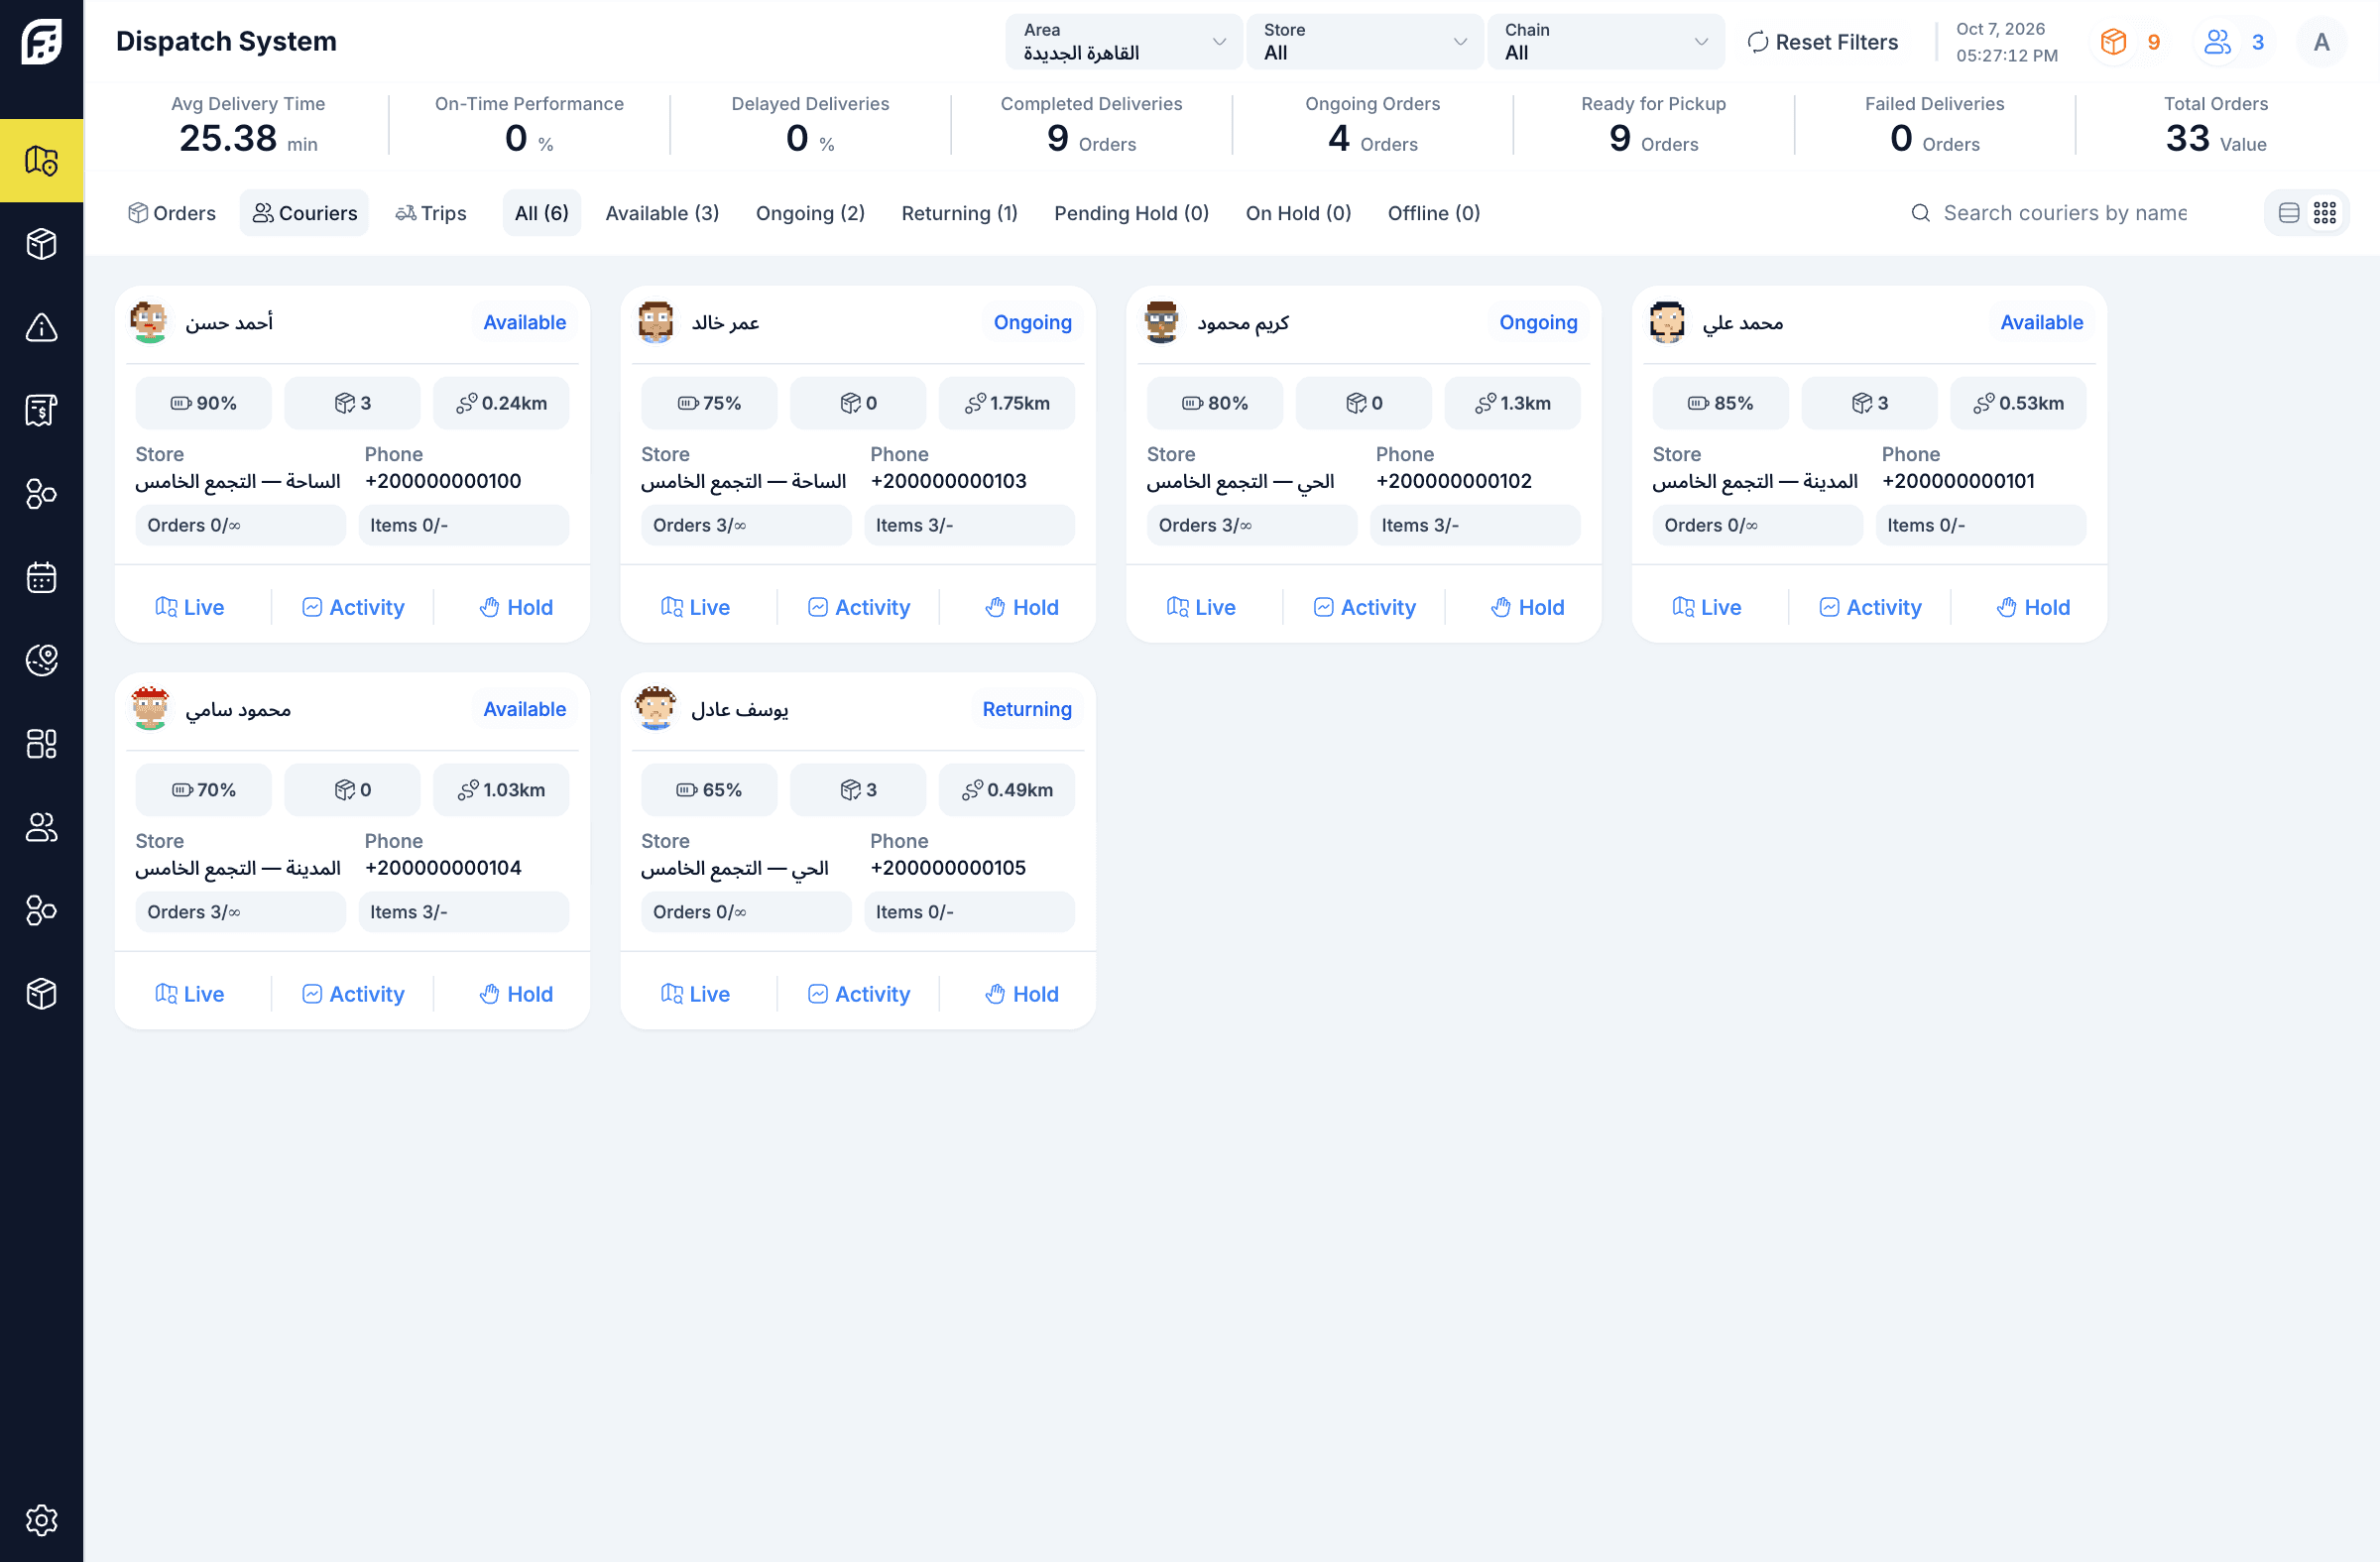Switch to the Trips tab
2380x1562 pixels.
click(431, 213)
